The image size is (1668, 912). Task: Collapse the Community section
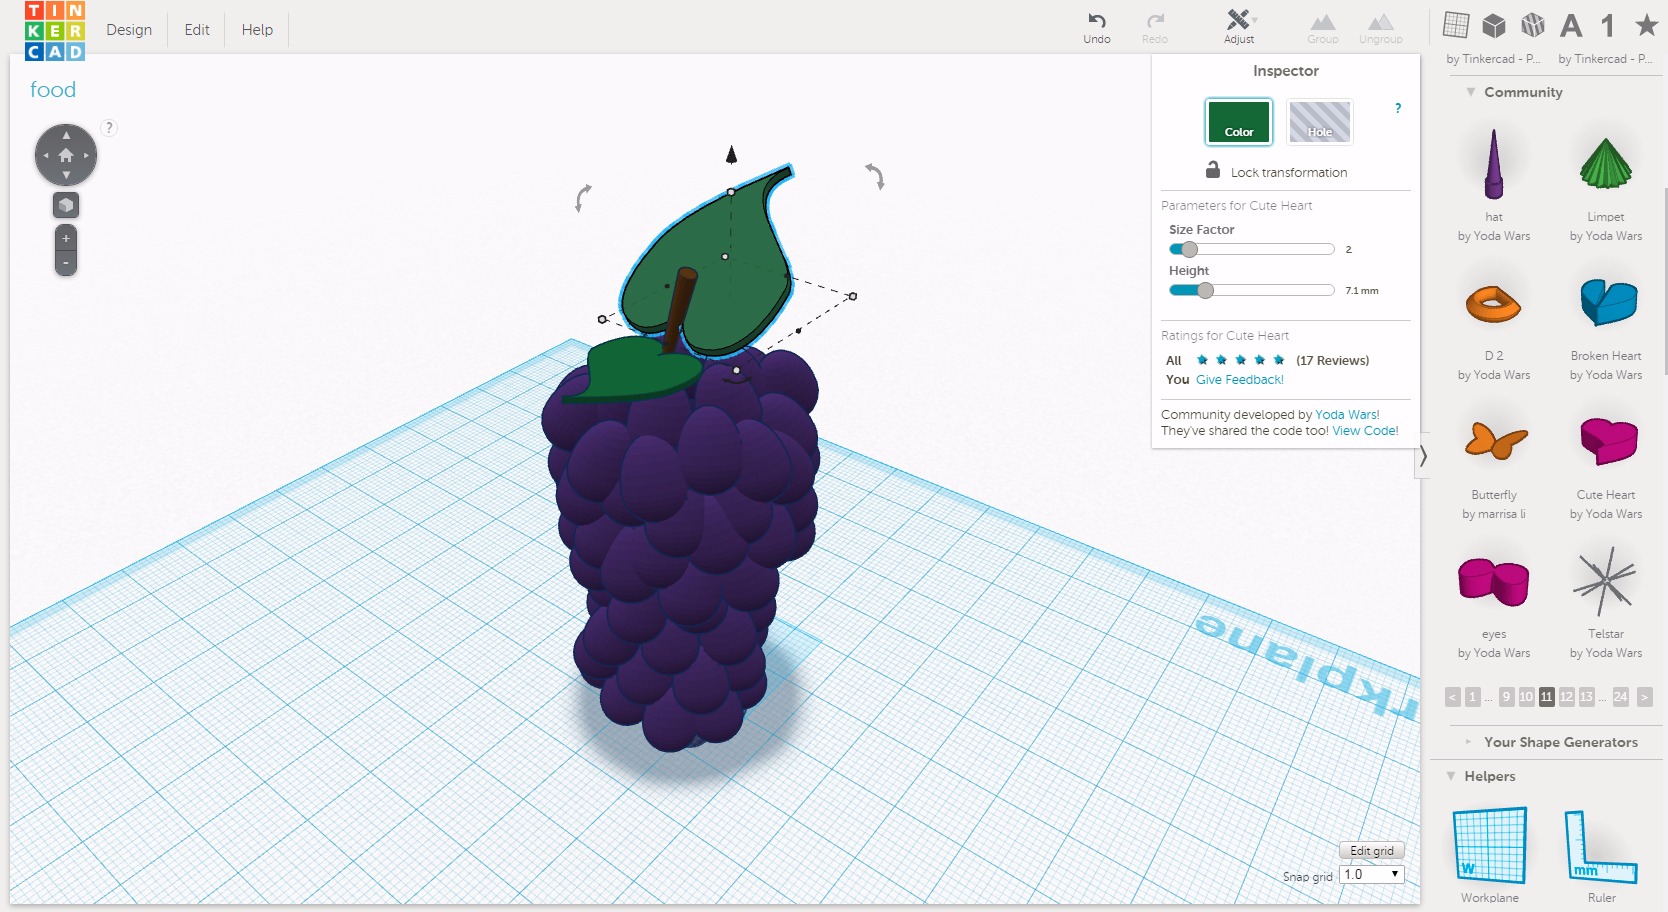1471,92
